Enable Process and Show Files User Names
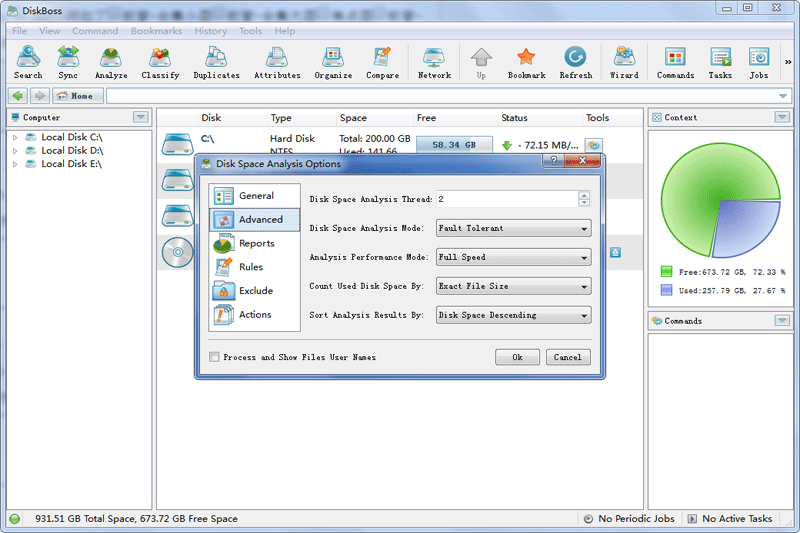800x533 pixels. click(215, 357)
